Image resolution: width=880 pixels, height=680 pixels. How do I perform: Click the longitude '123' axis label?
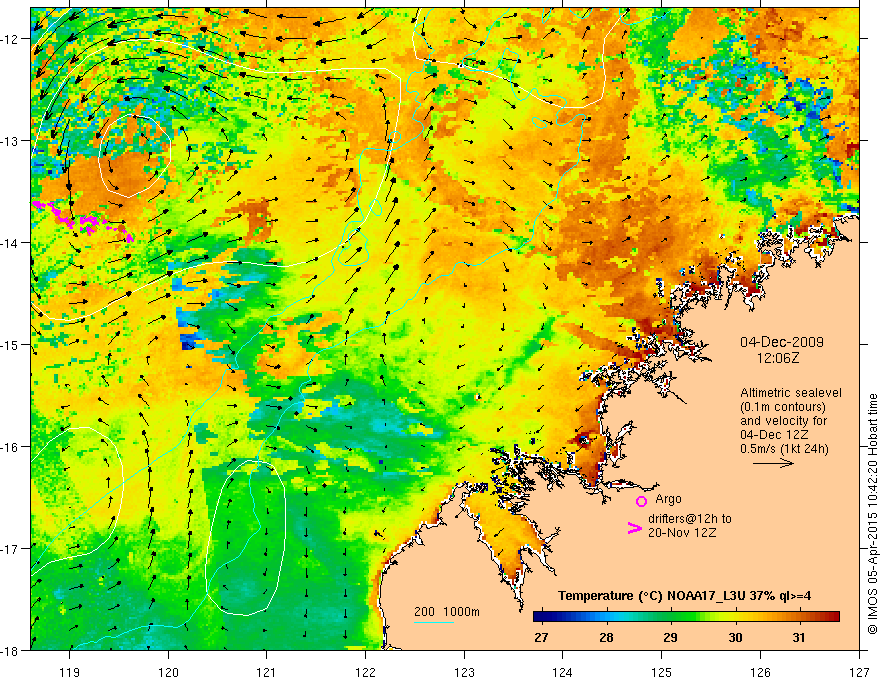tap(464, 672)
